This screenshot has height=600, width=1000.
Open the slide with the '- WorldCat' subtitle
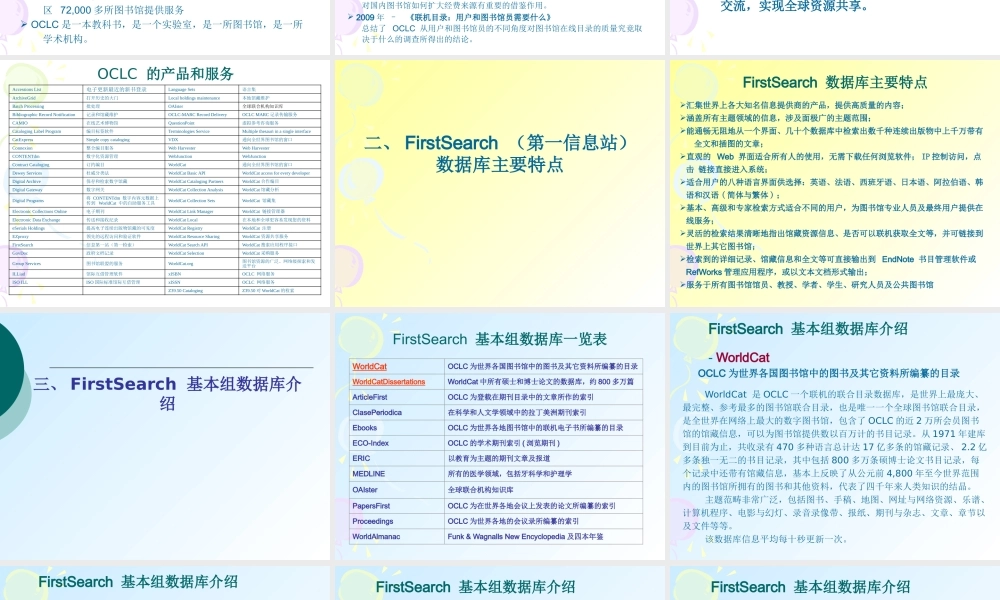tap(835, 436)
